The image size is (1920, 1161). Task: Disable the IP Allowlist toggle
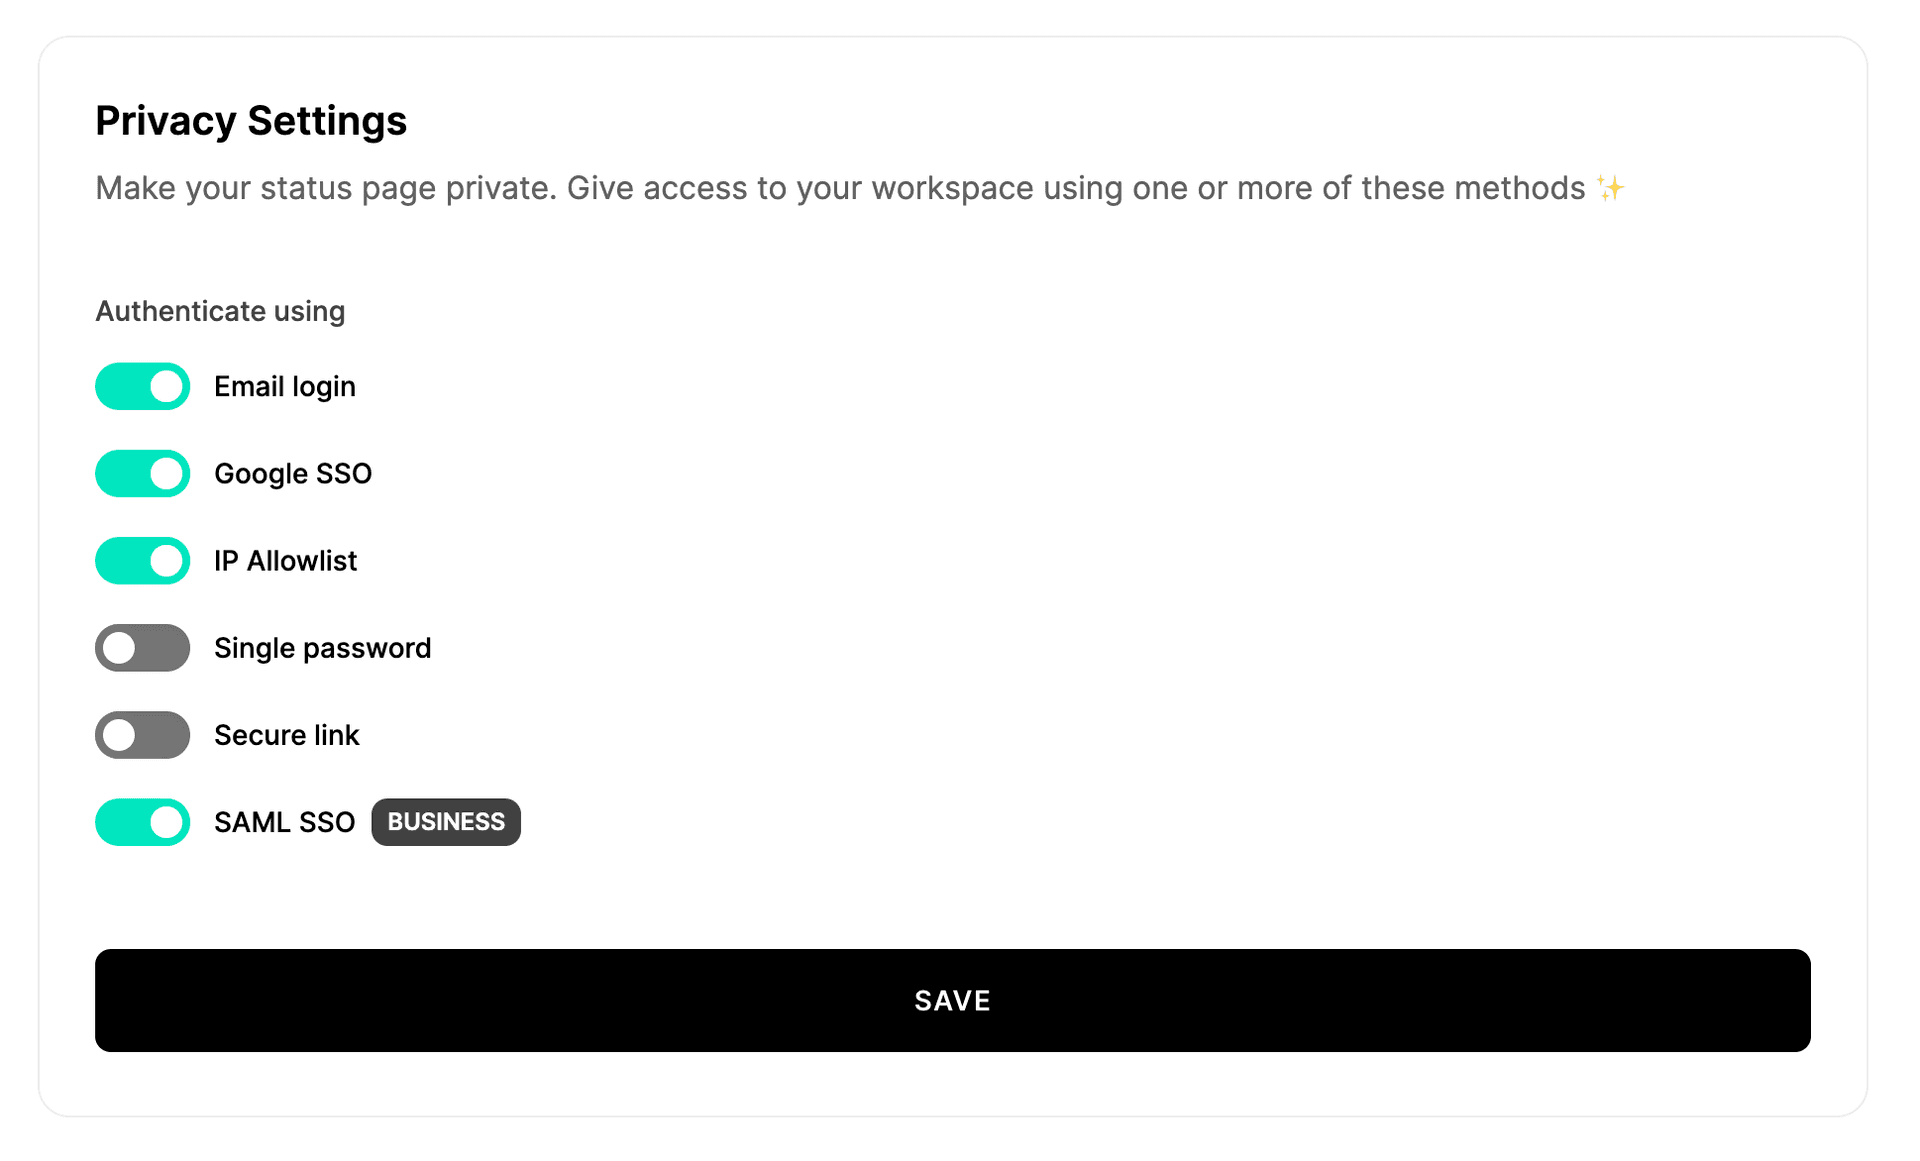click(141, 560)
